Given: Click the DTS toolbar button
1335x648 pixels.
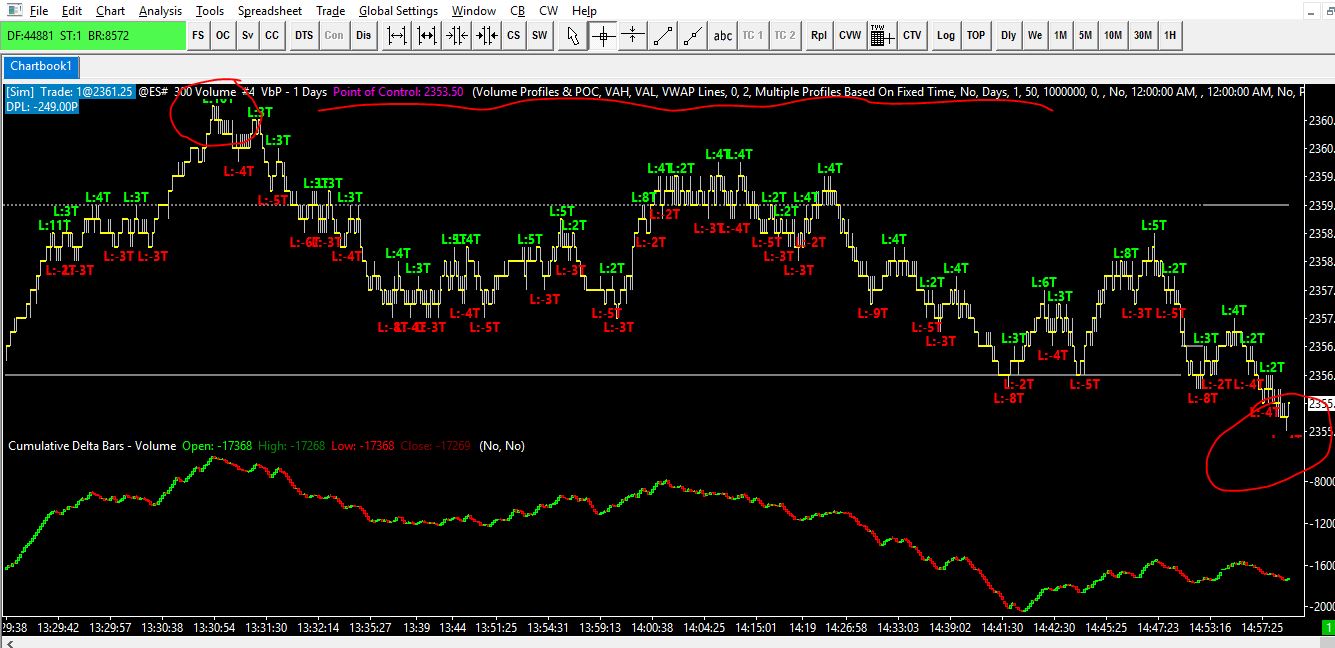Looking at the screenshot, I should 304,35.
